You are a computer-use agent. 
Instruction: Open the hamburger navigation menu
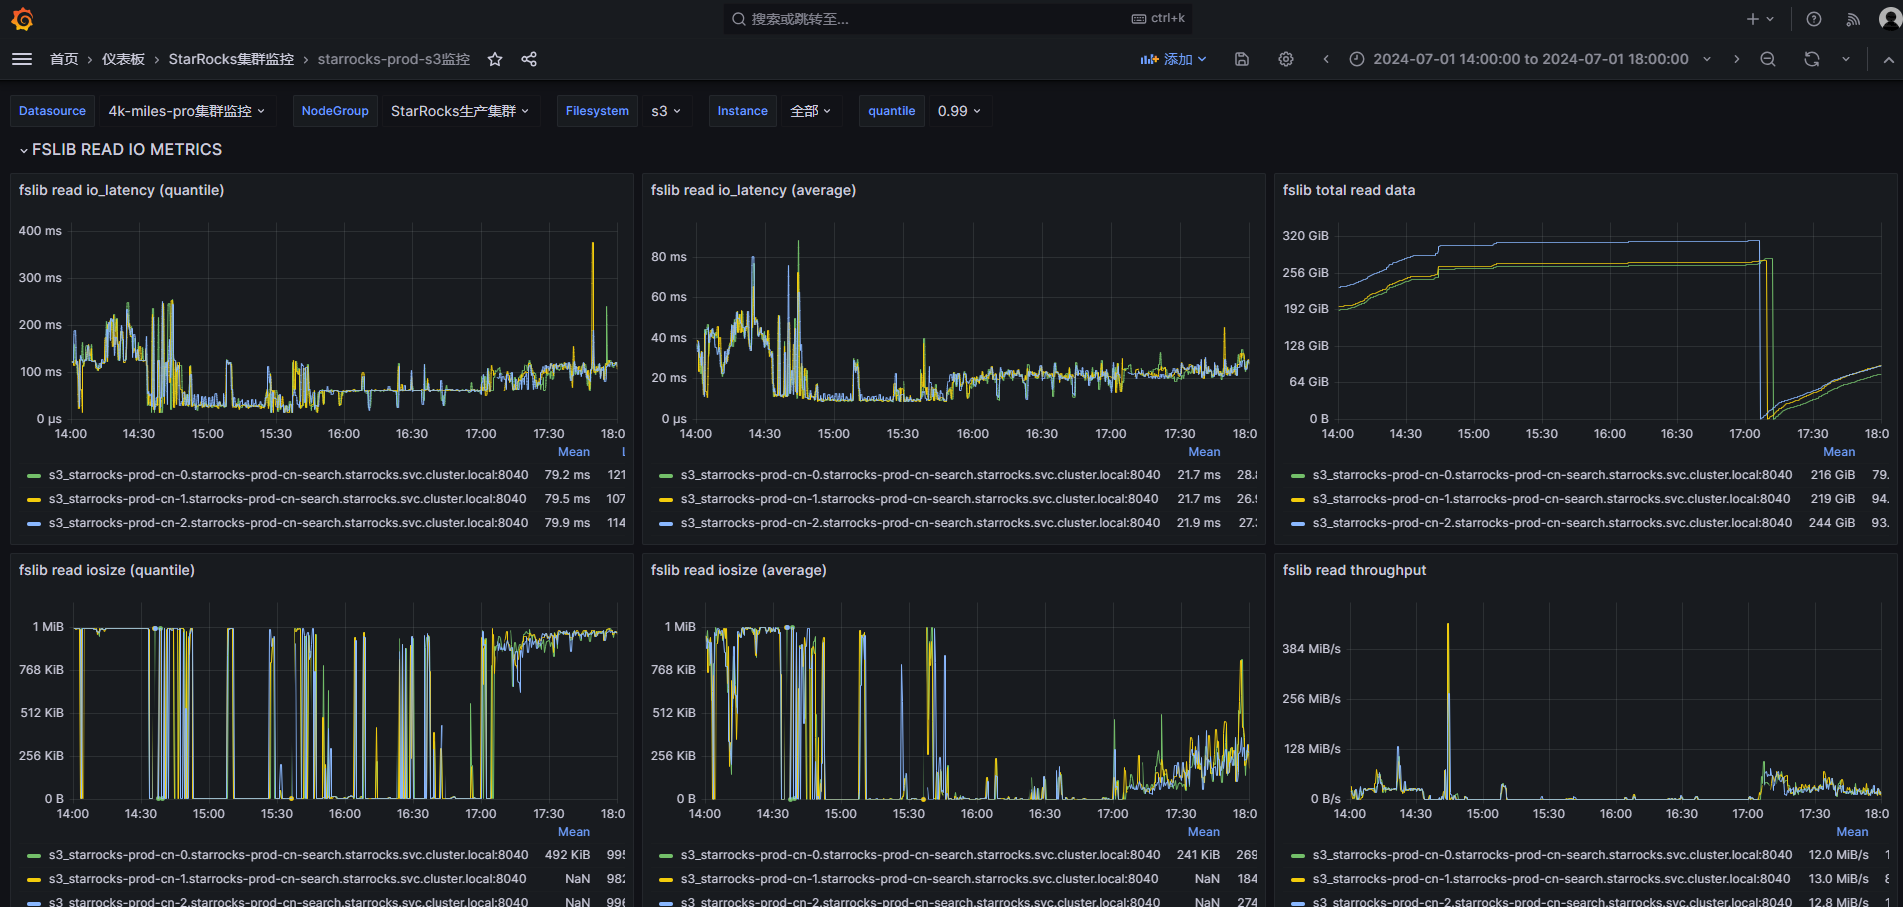22,59
